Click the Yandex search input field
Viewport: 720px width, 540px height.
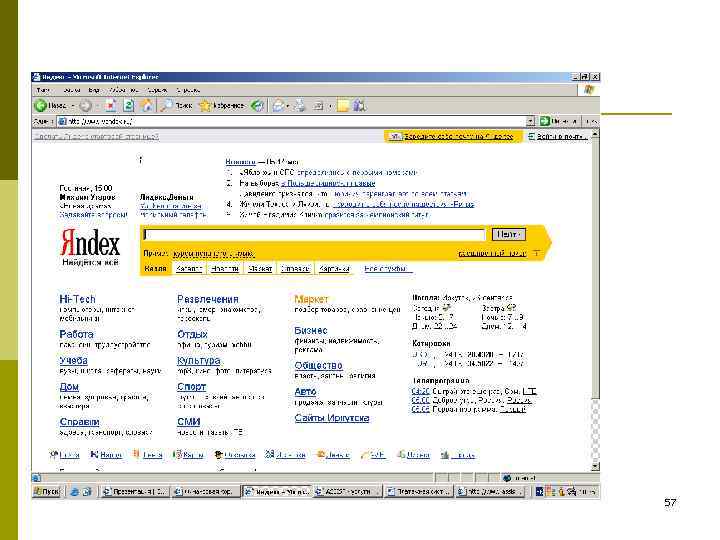(x=314, y=235)
